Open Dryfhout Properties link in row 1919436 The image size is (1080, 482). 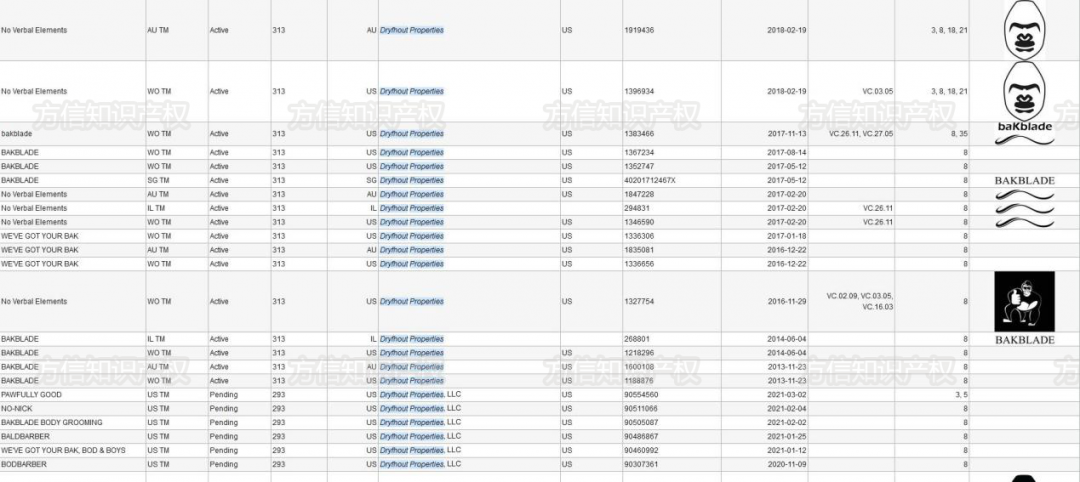coord(412,30)
